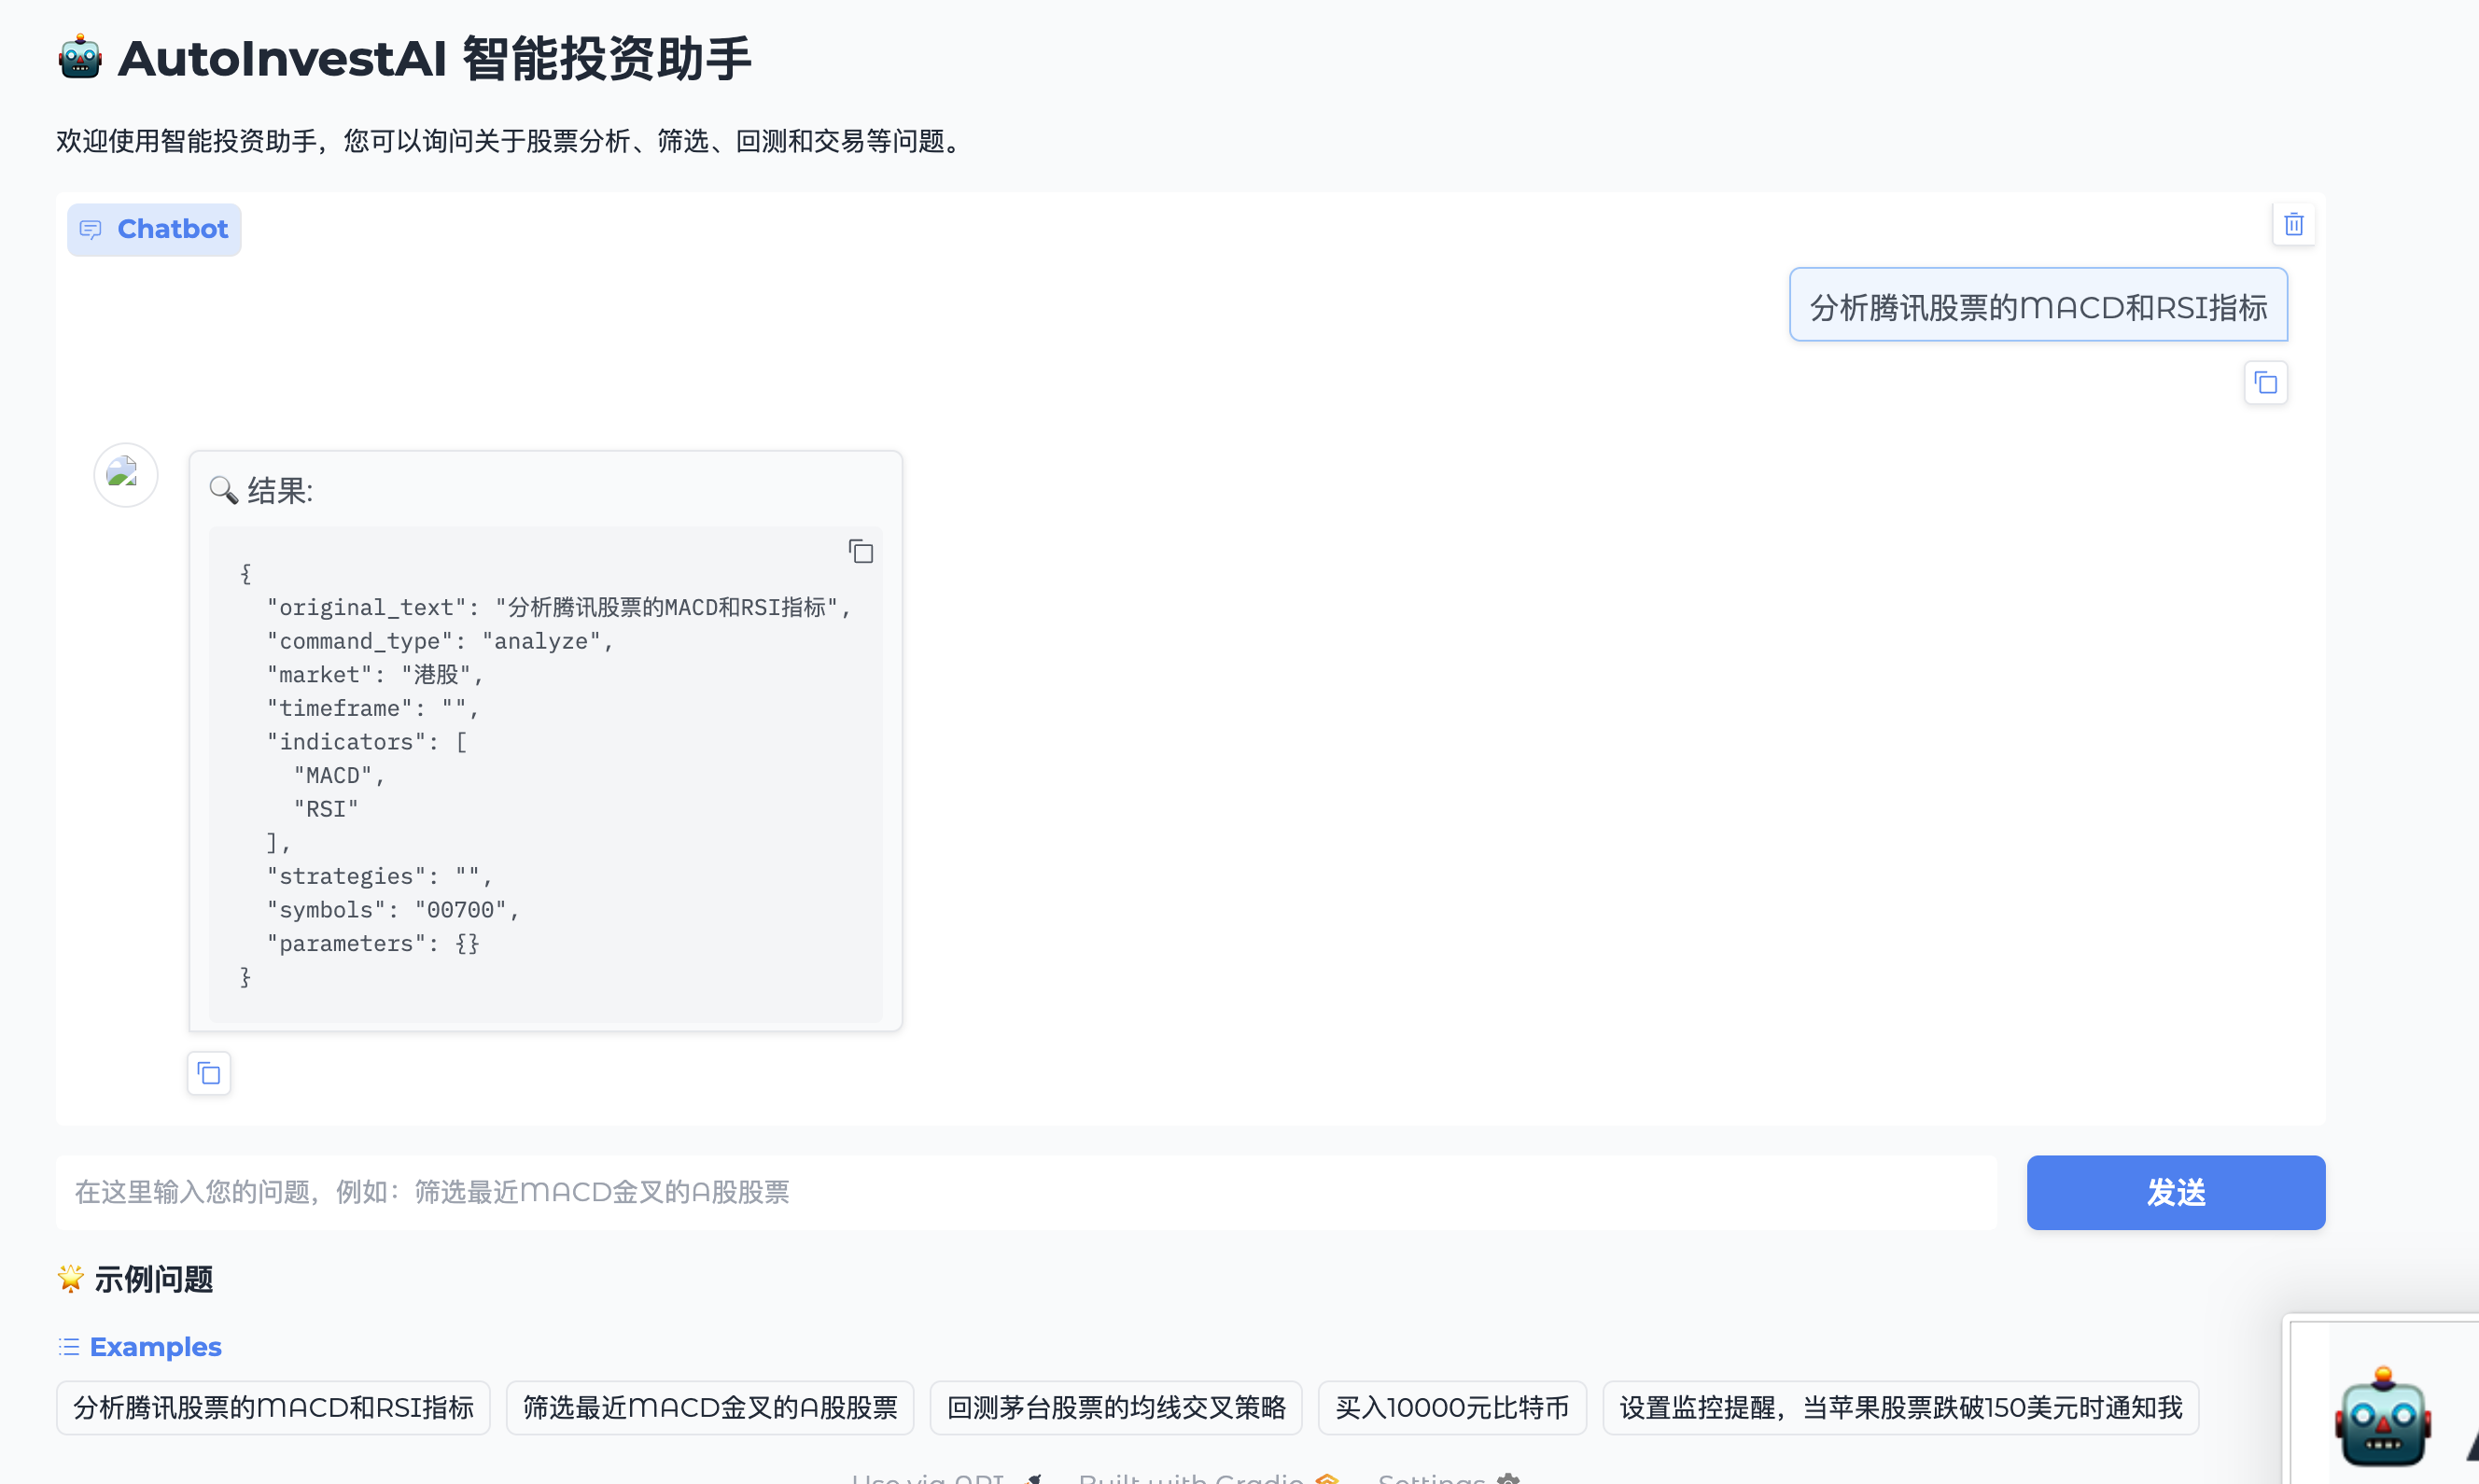Screen dimensions: 2479x1484
Task: Select example 筛选最近MACD金叉的A股股票
Action: click(709, 1407)
